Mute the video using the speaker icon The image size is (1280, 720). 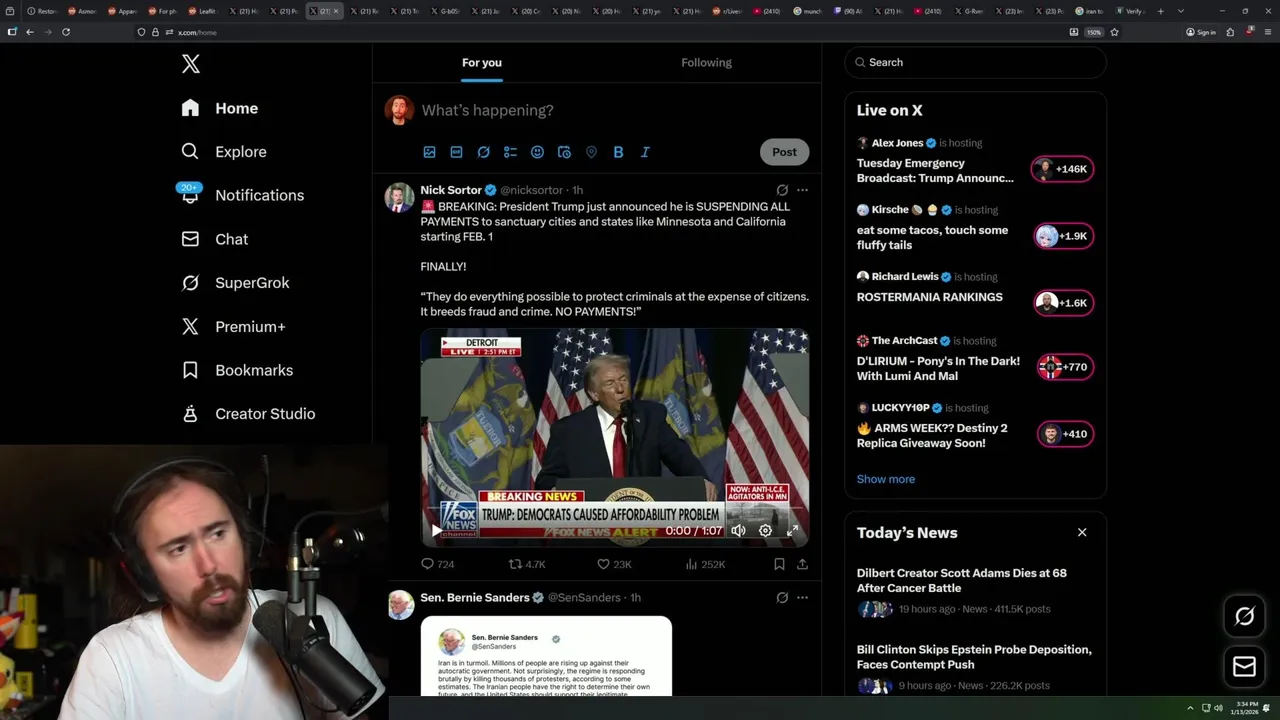click(x=738, y=531)
